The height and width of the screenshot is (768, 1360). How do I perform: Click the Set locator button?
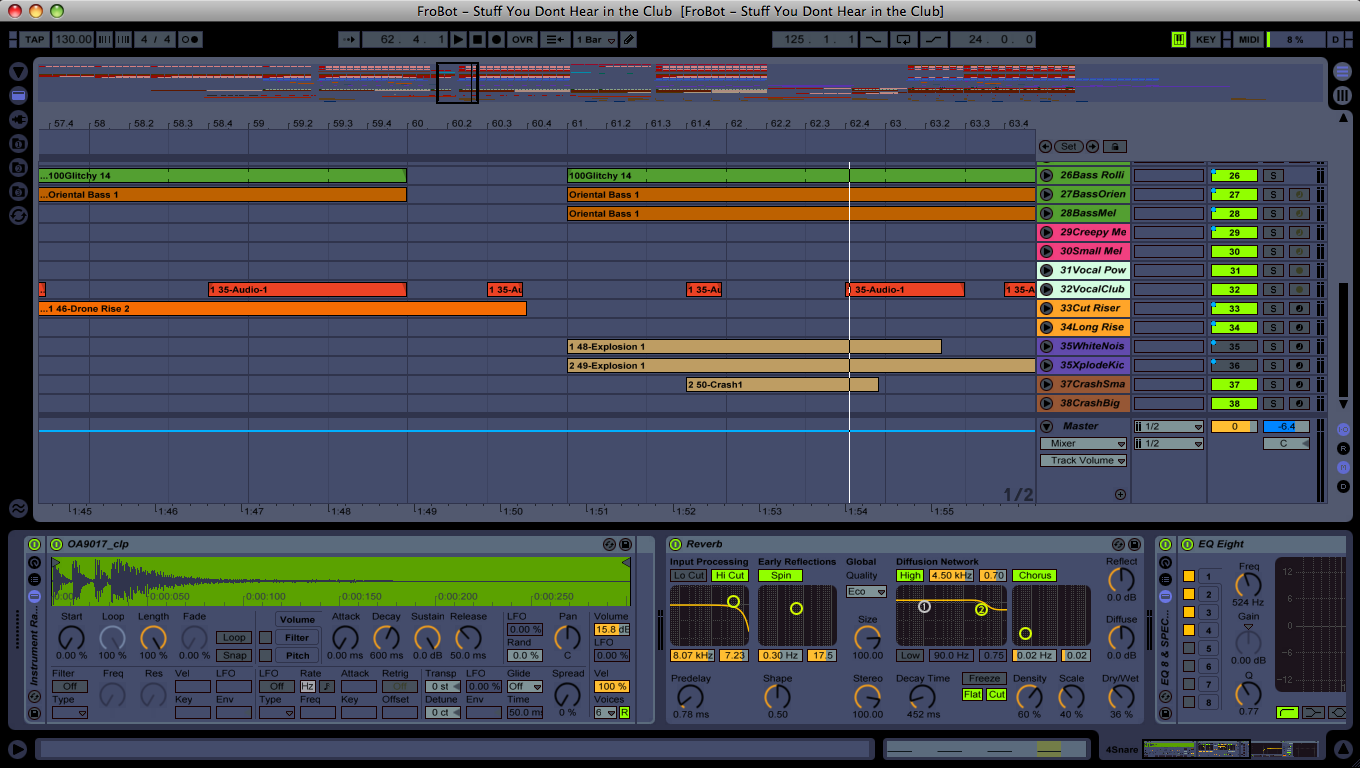(x=1069, y=146)
